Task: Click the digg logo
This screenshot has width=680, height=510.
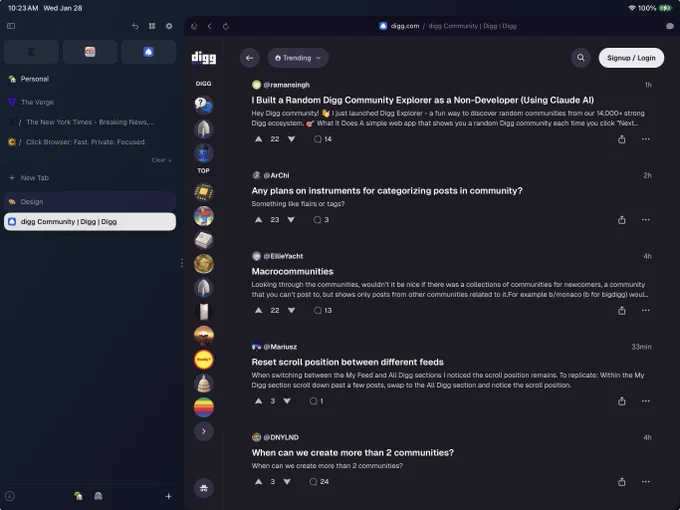Action: pyautogui.click(x=204, y=57)
